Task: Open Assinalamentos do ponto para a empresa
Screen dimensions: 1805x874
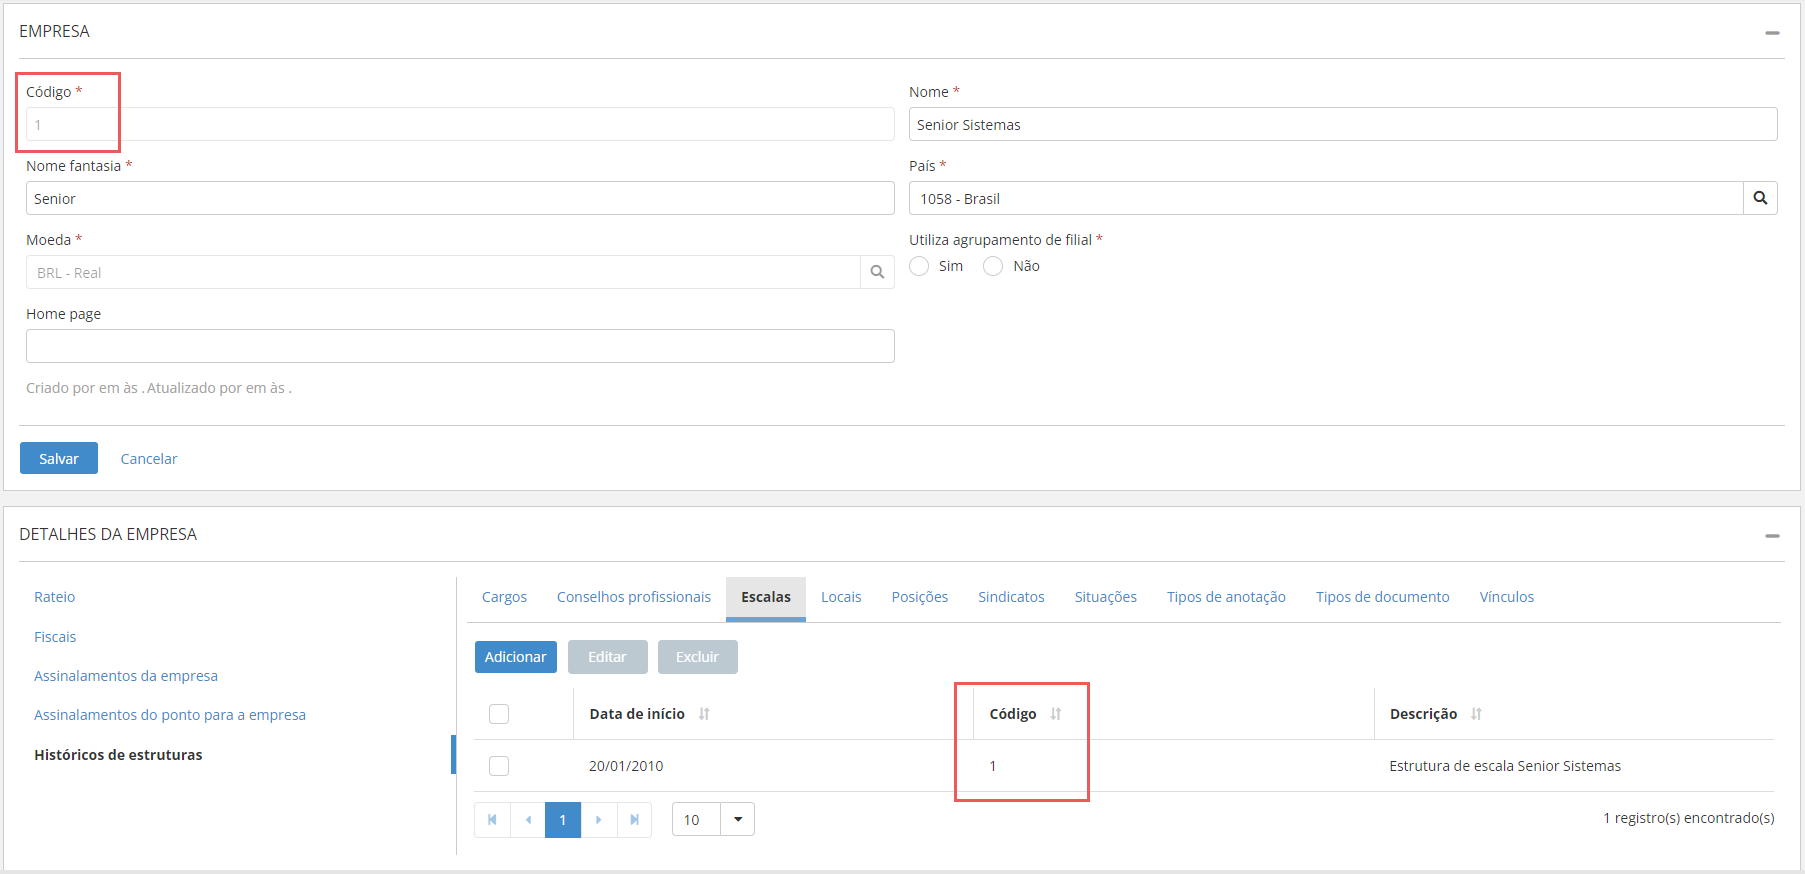Action: pyautogui.click(x=170, y=715)
